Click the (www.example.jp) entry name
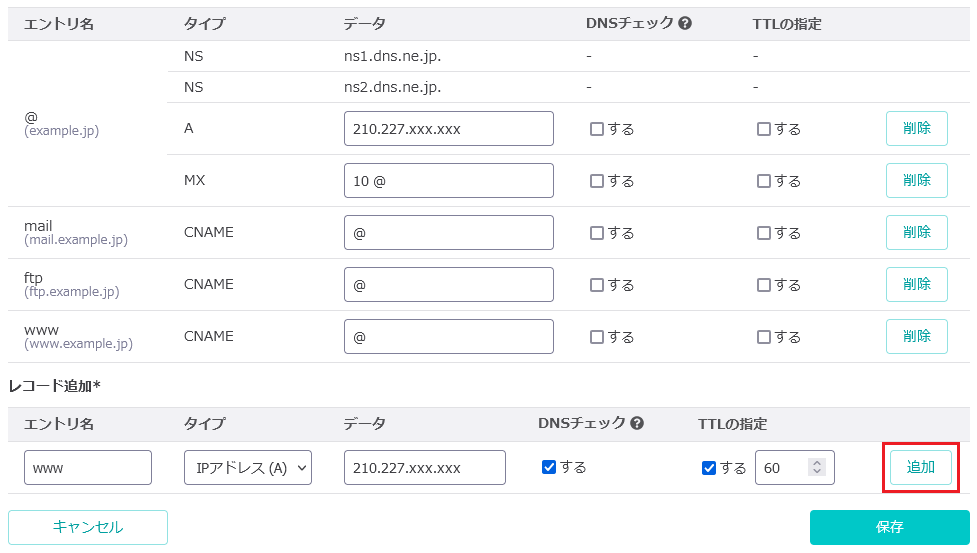Screen dimensions: 977x553 click(79, 344)
